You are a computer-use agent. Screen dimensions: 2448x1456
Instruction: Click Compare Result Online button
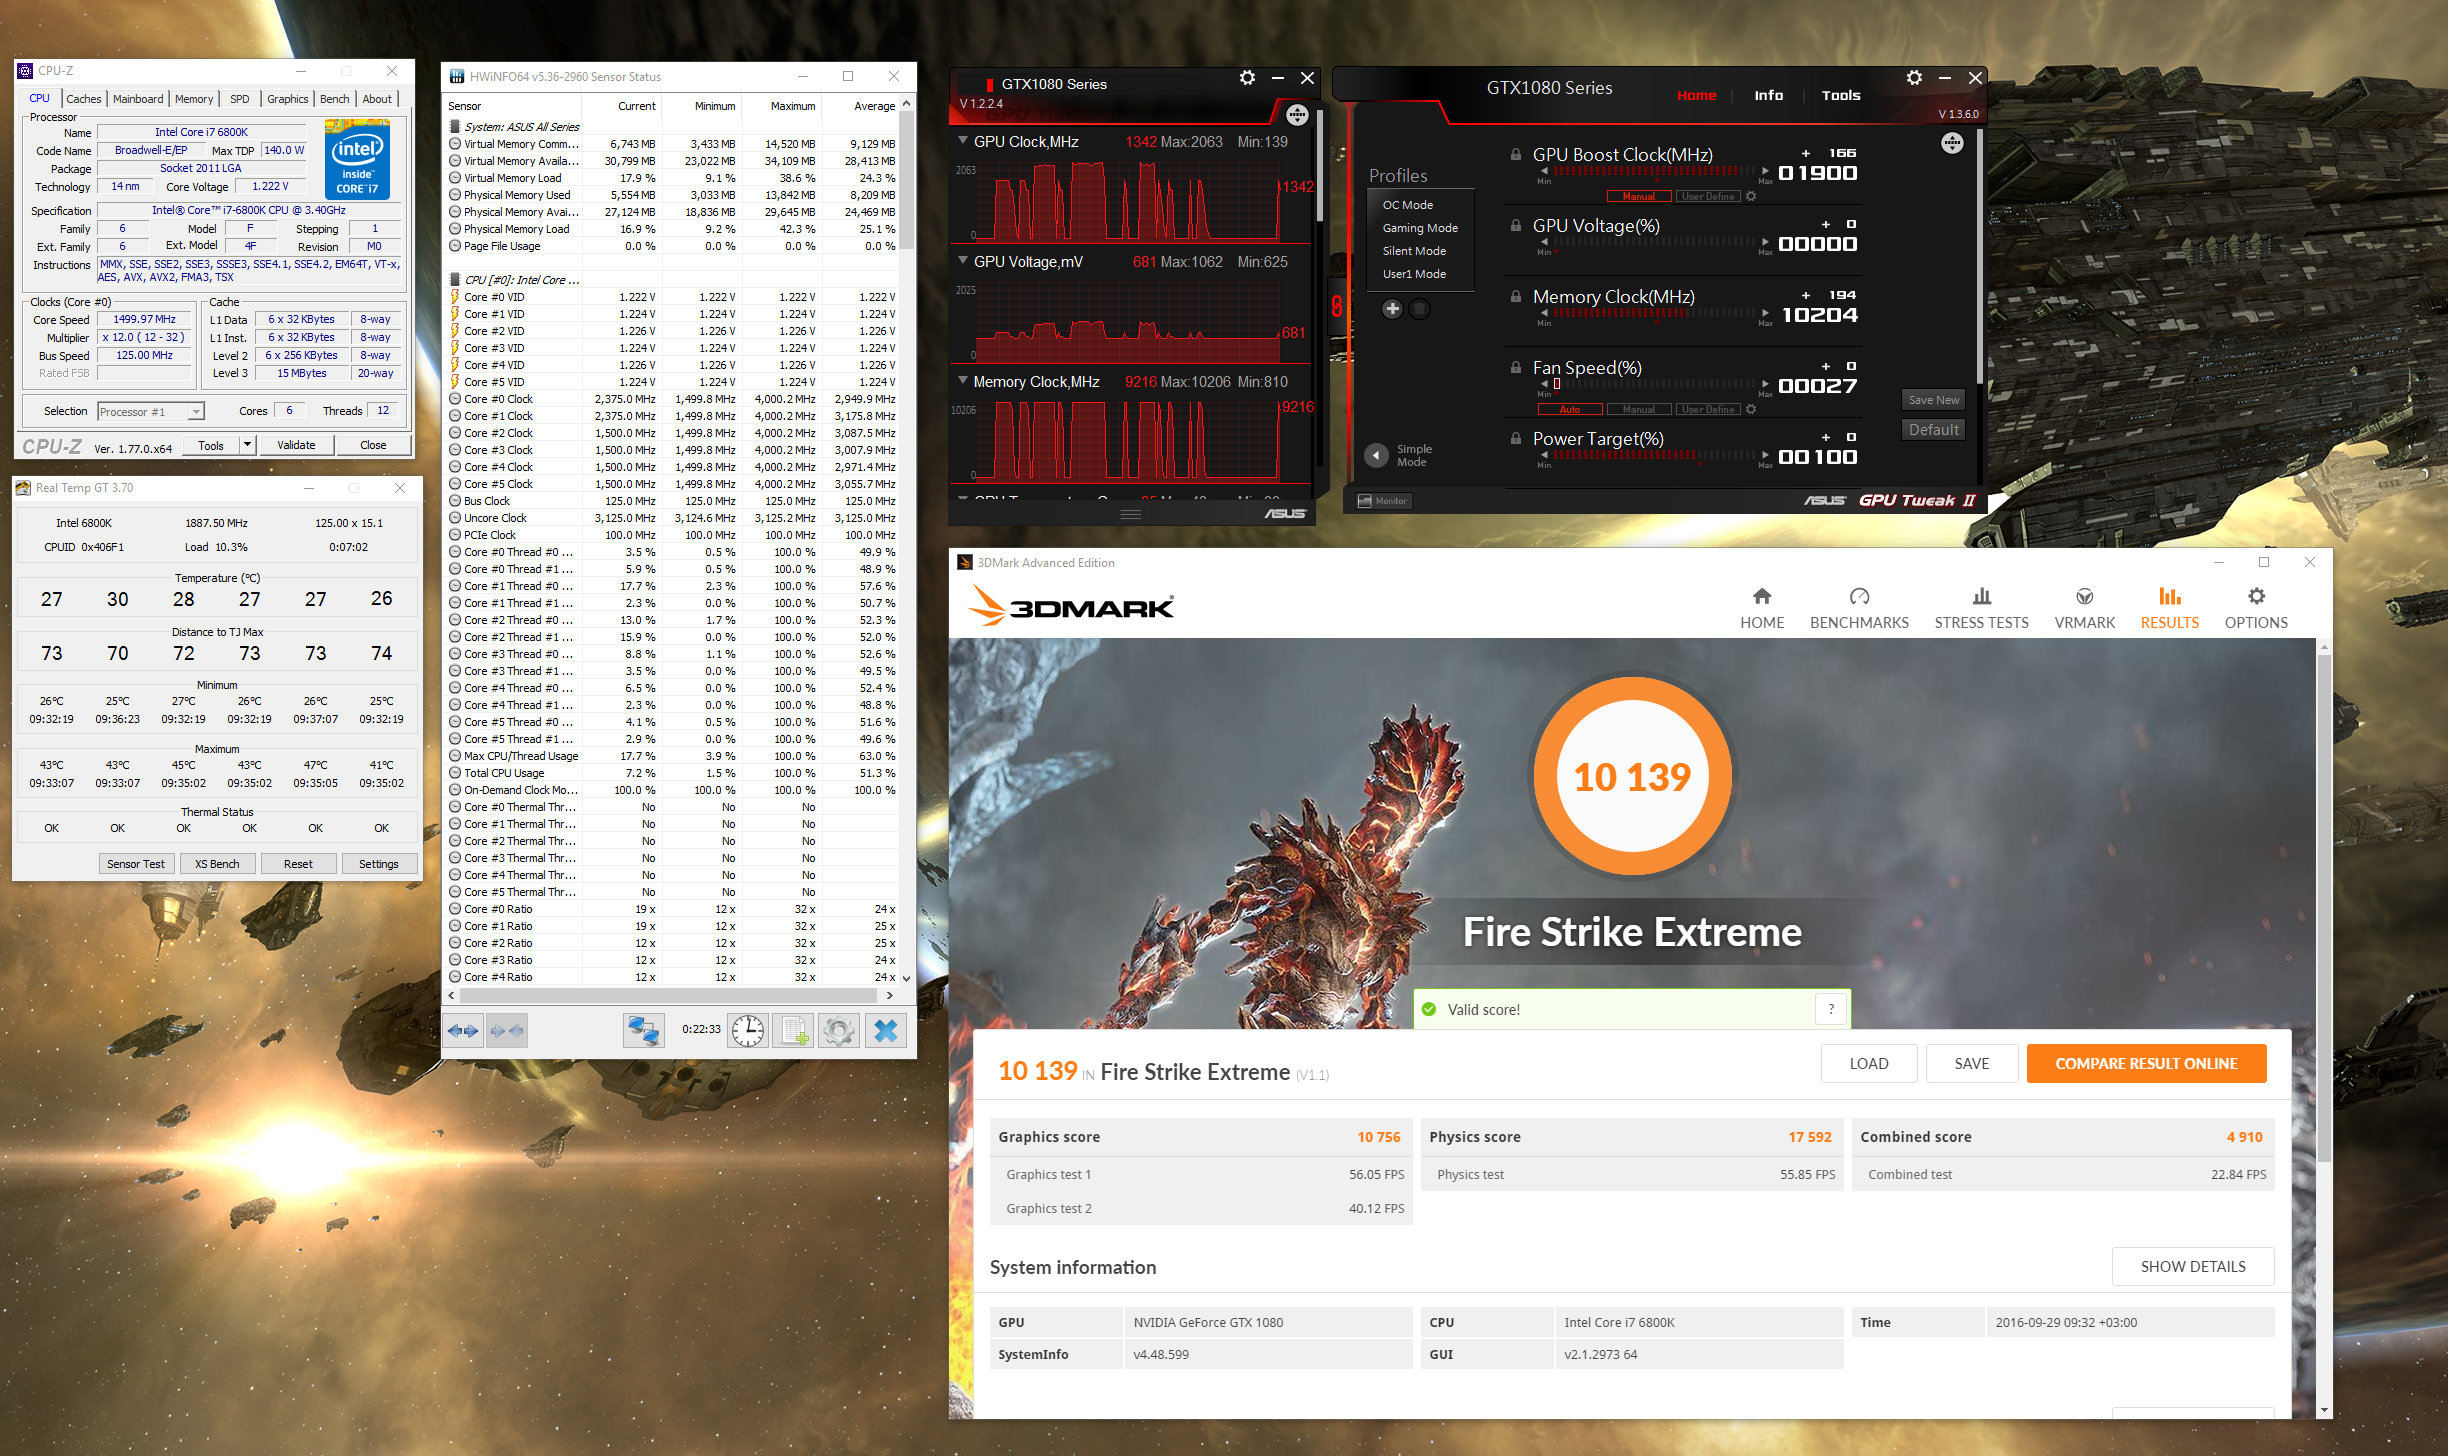pyautogui.click(x=2146, y=1063)
